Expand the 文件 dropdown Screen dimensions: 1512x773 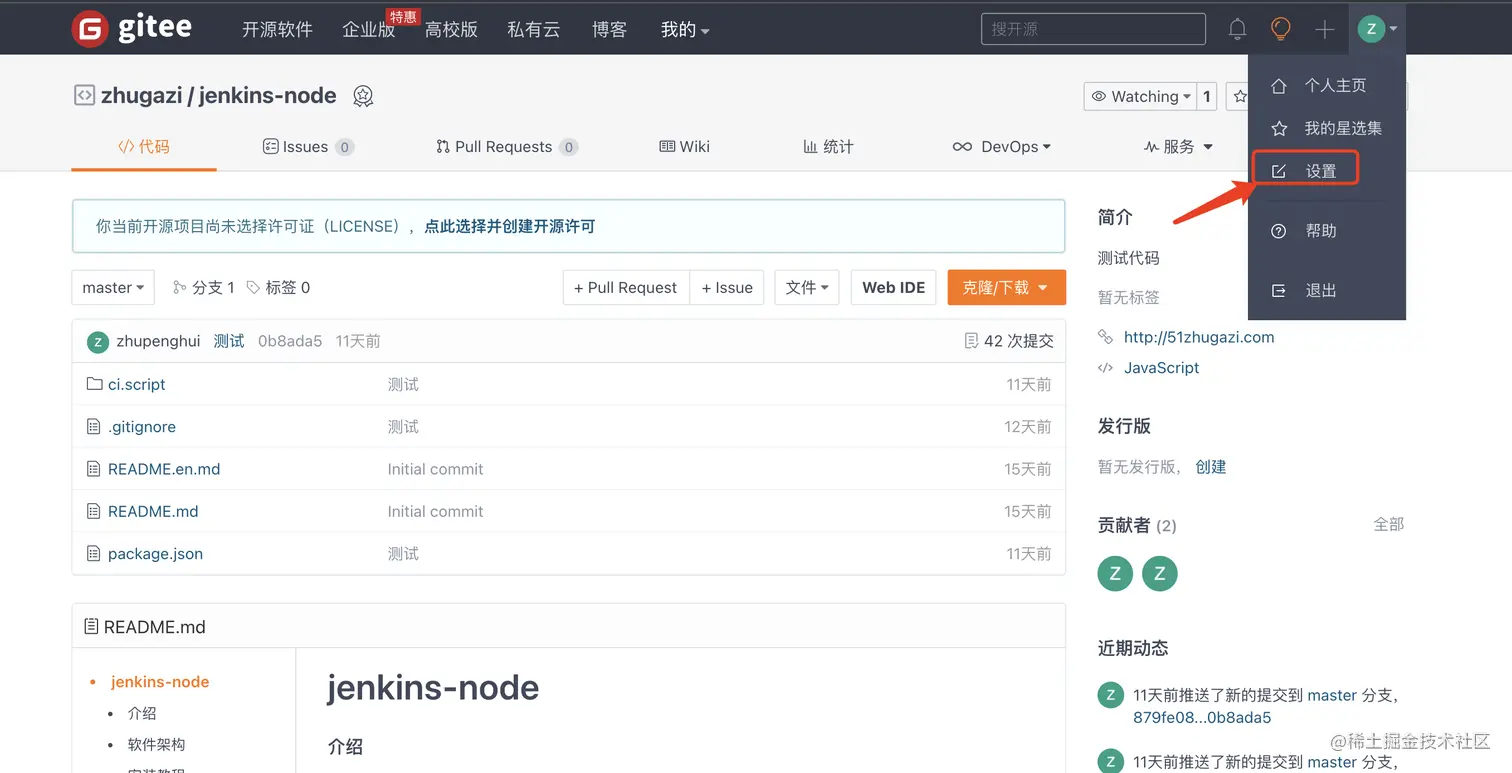807,287
